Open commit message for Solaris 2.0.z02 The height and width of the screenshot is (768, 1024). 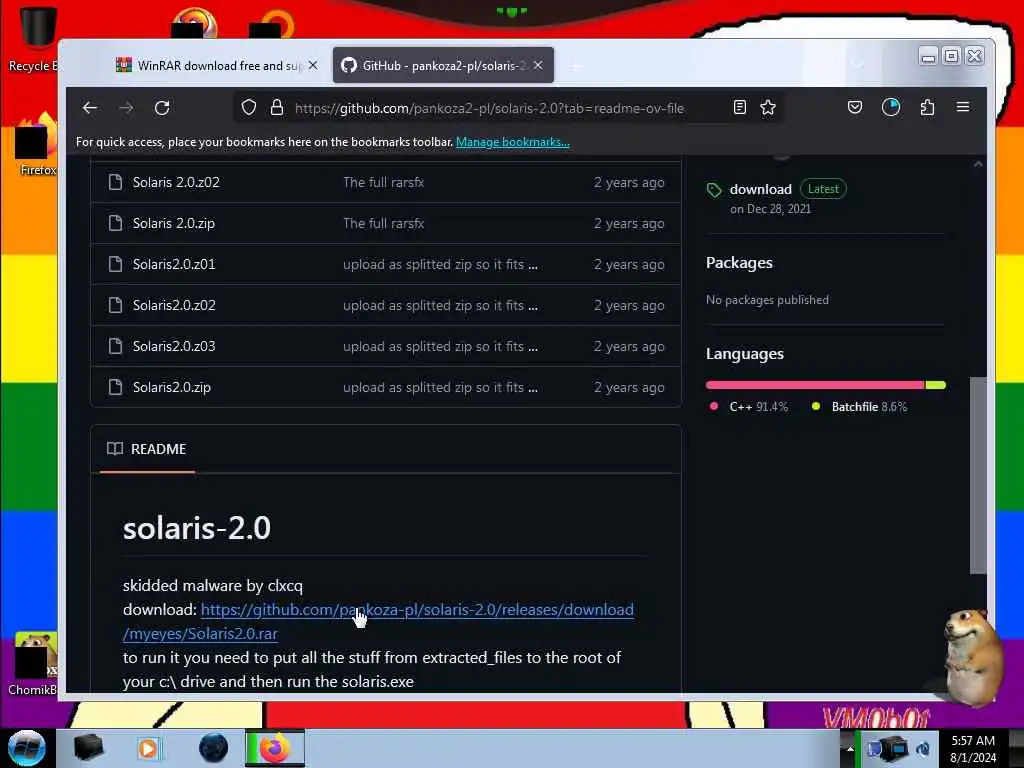click(x=384, y=182)
